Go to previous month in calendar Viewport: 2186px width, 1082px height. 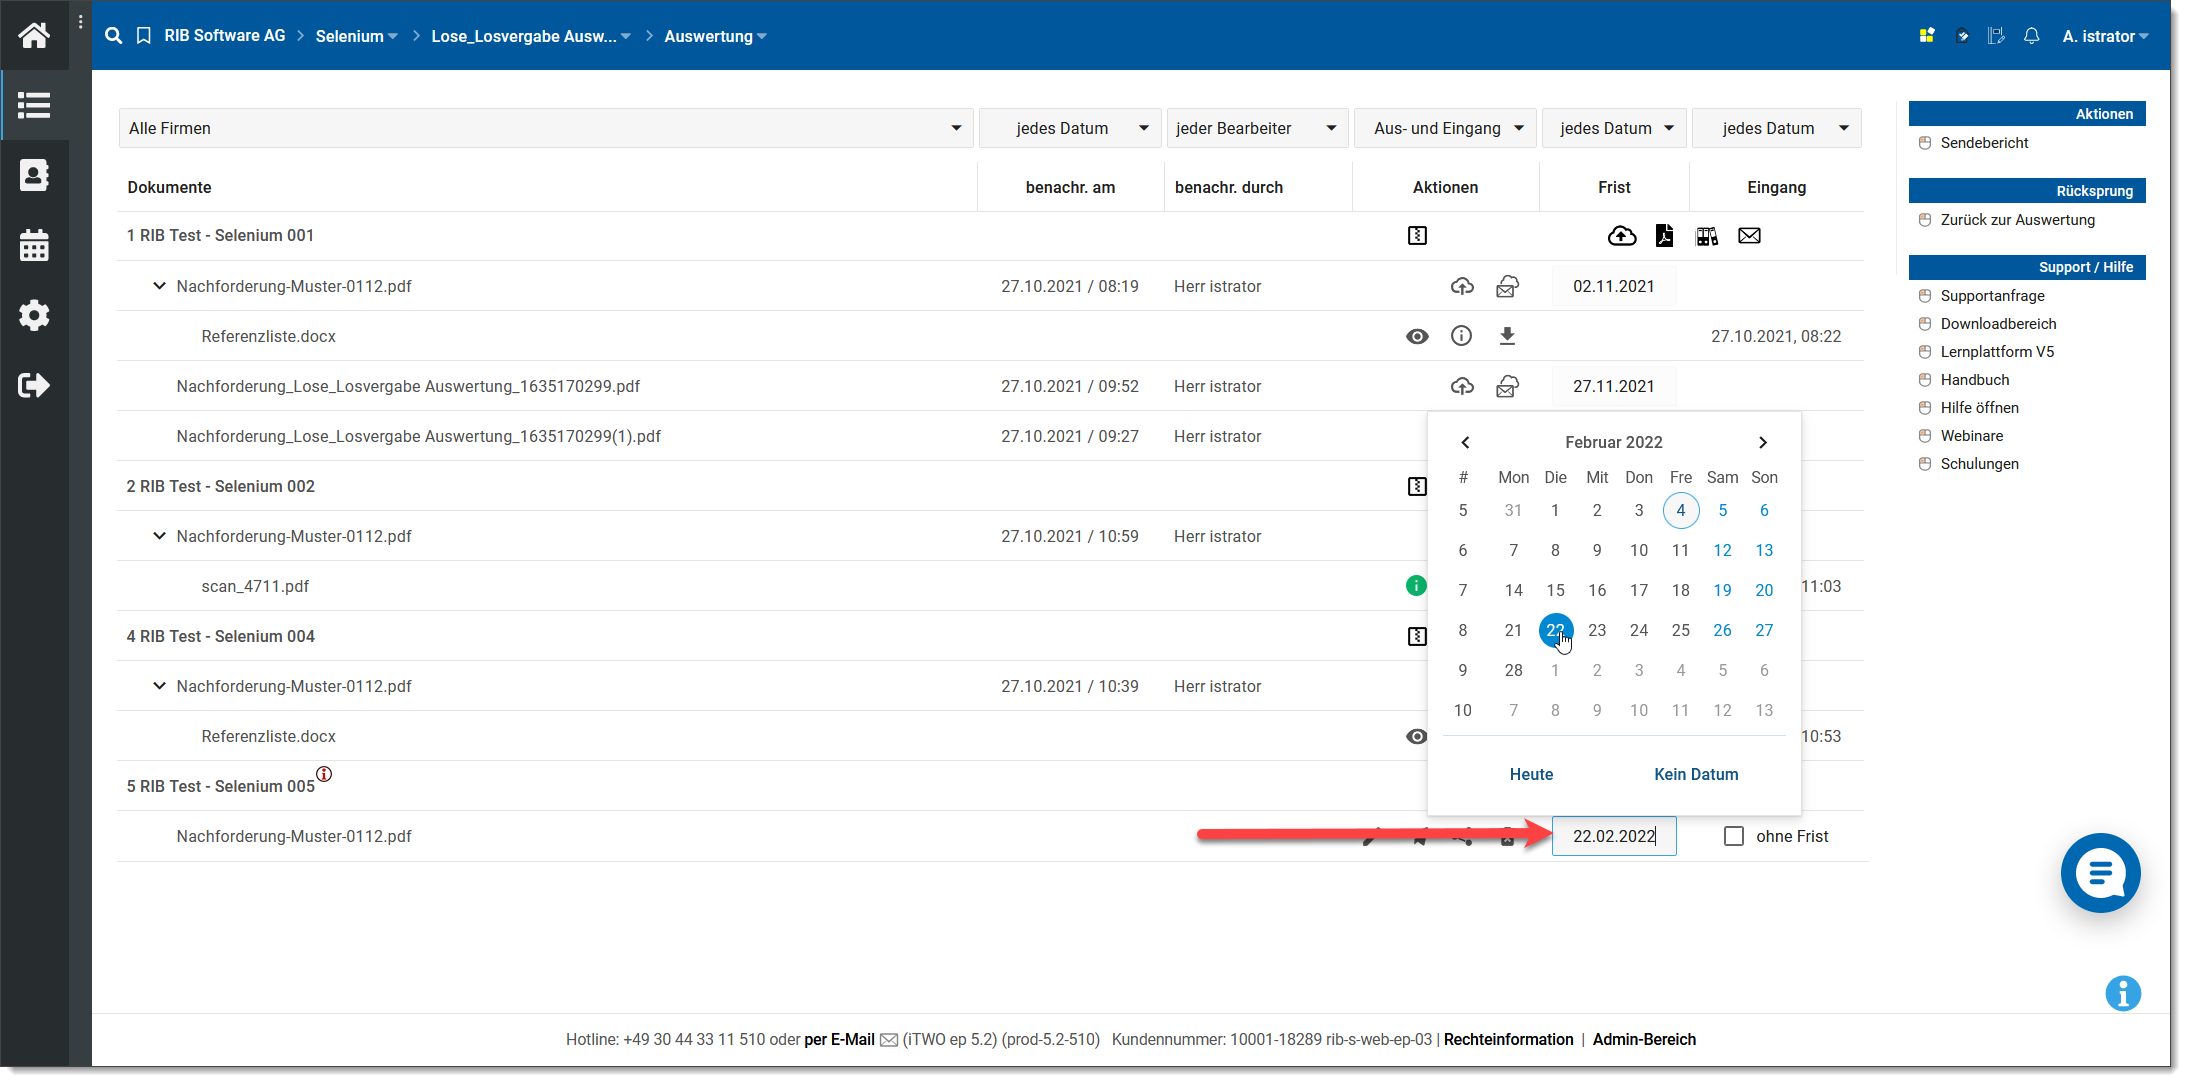1465,442
